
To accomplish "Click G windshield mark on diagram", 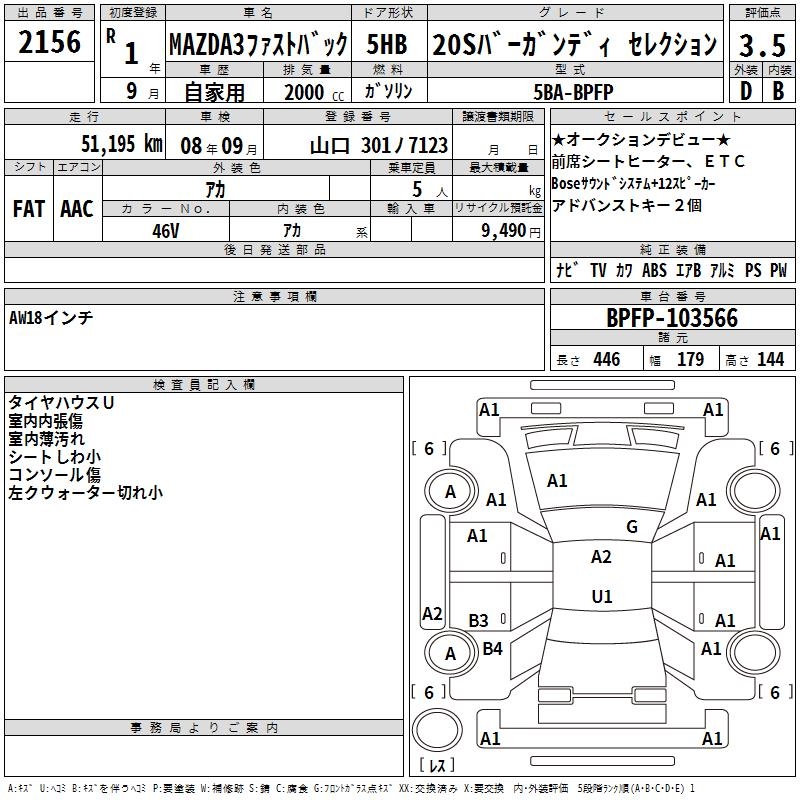I will (632, 527).
